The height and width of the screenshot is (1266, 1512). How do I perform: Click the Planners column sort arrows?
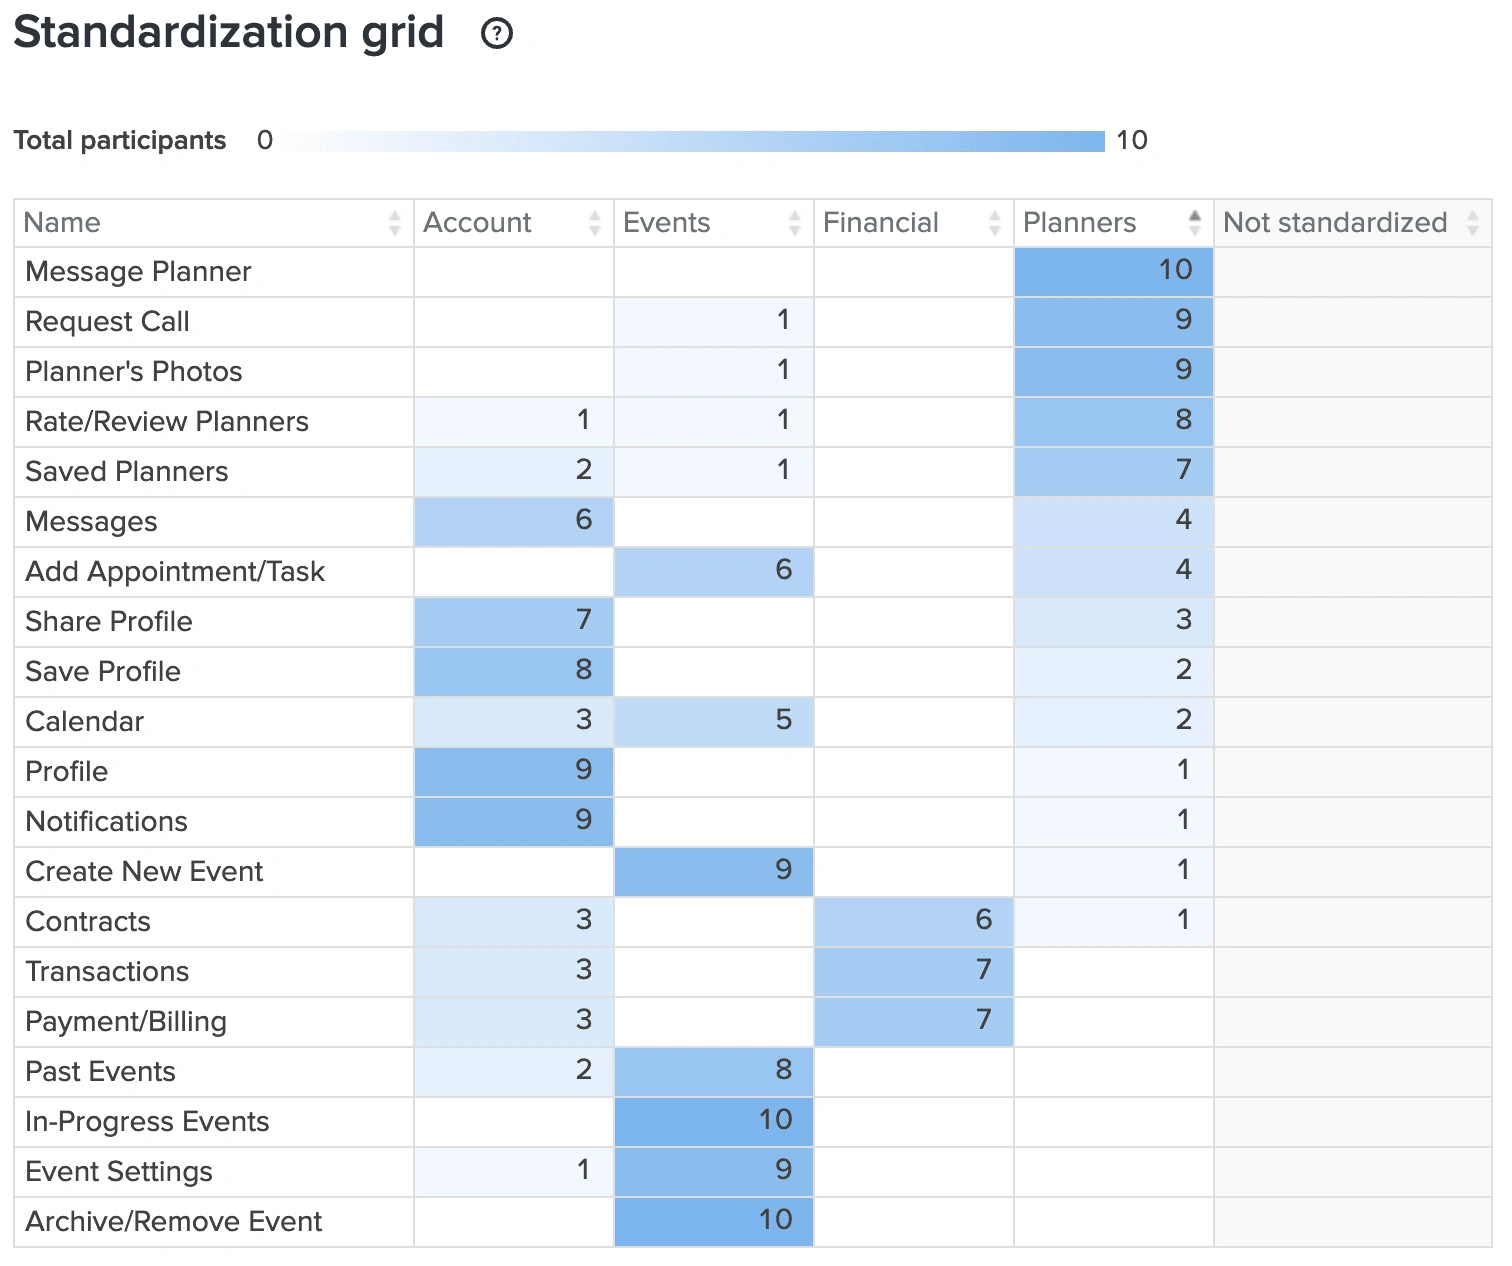click(1195, 222)
